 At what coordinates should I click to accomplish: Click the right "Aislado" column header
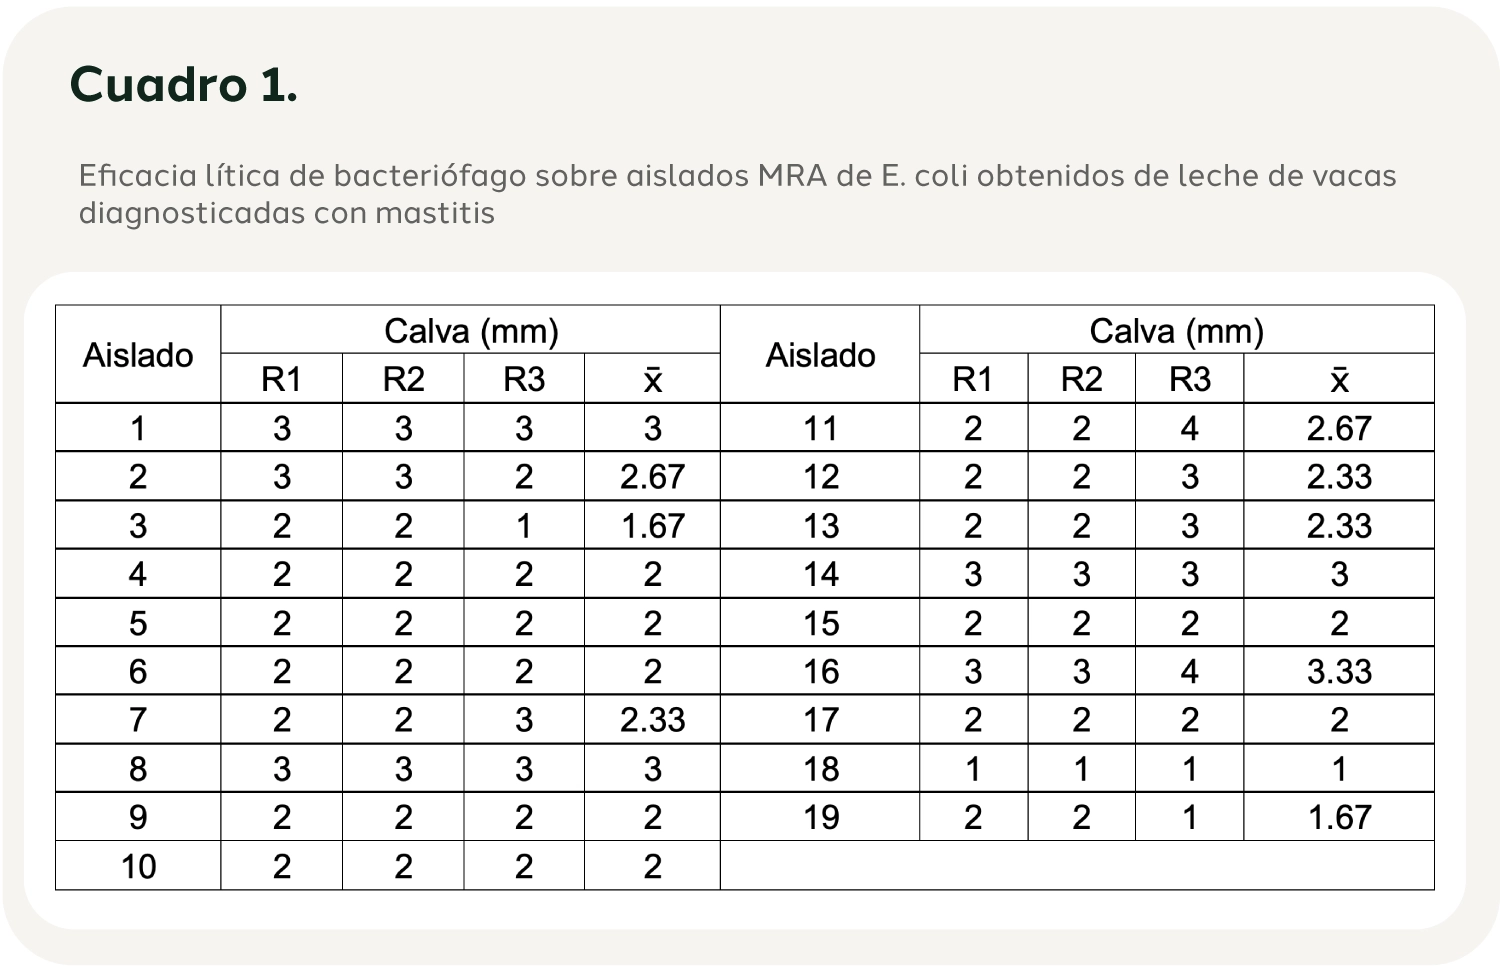pos(820,355)
